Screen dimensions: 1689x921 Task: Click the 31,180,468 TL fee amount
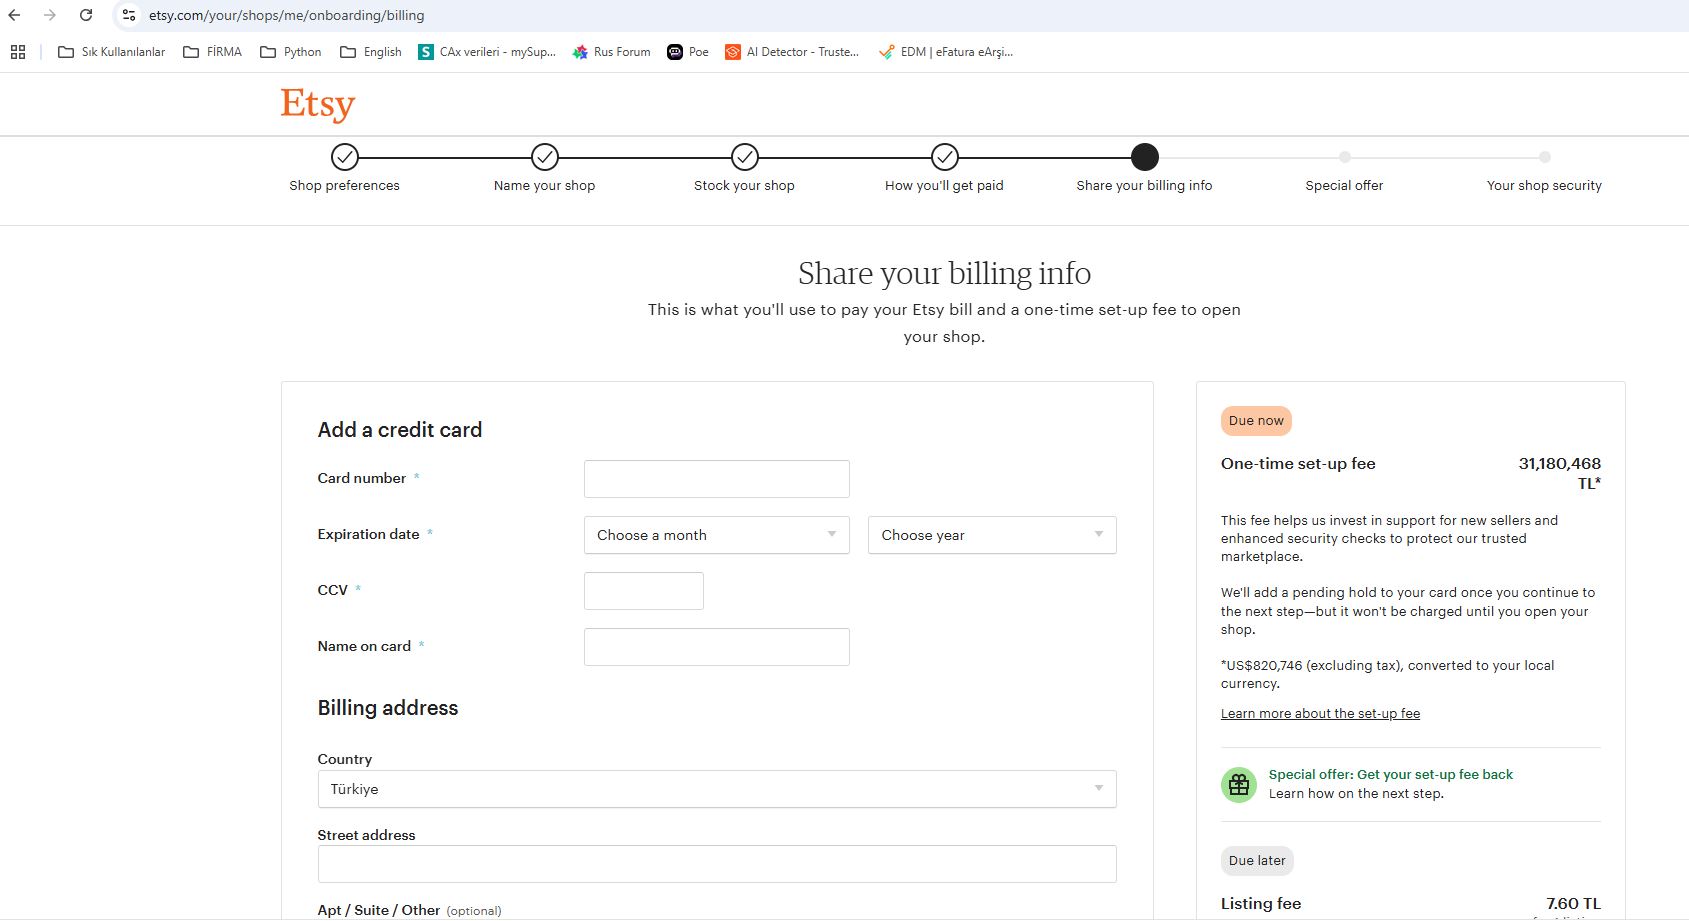tap(1560, 473)
